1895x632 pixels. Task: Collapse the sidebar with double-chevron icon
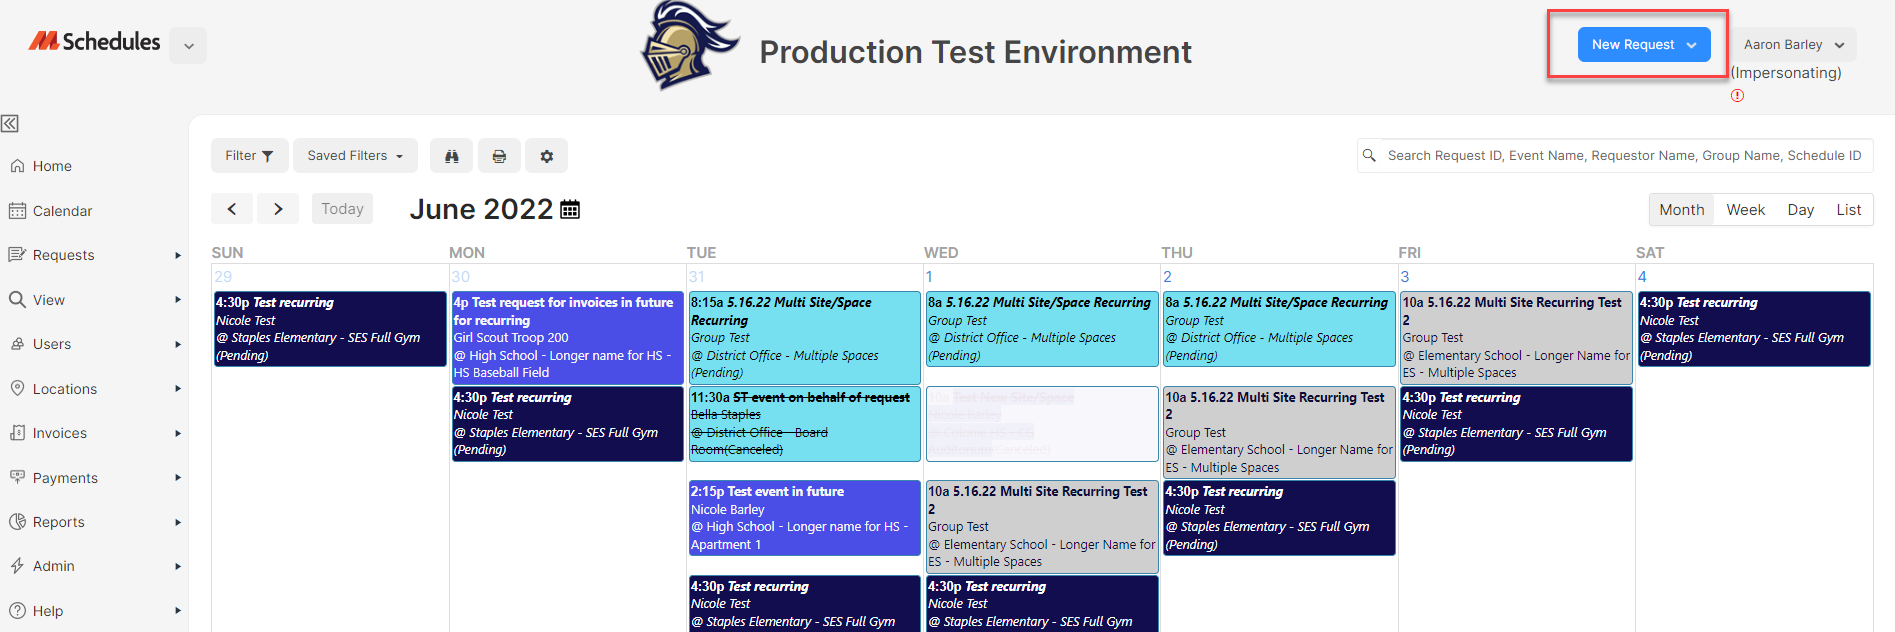[10, 124]
